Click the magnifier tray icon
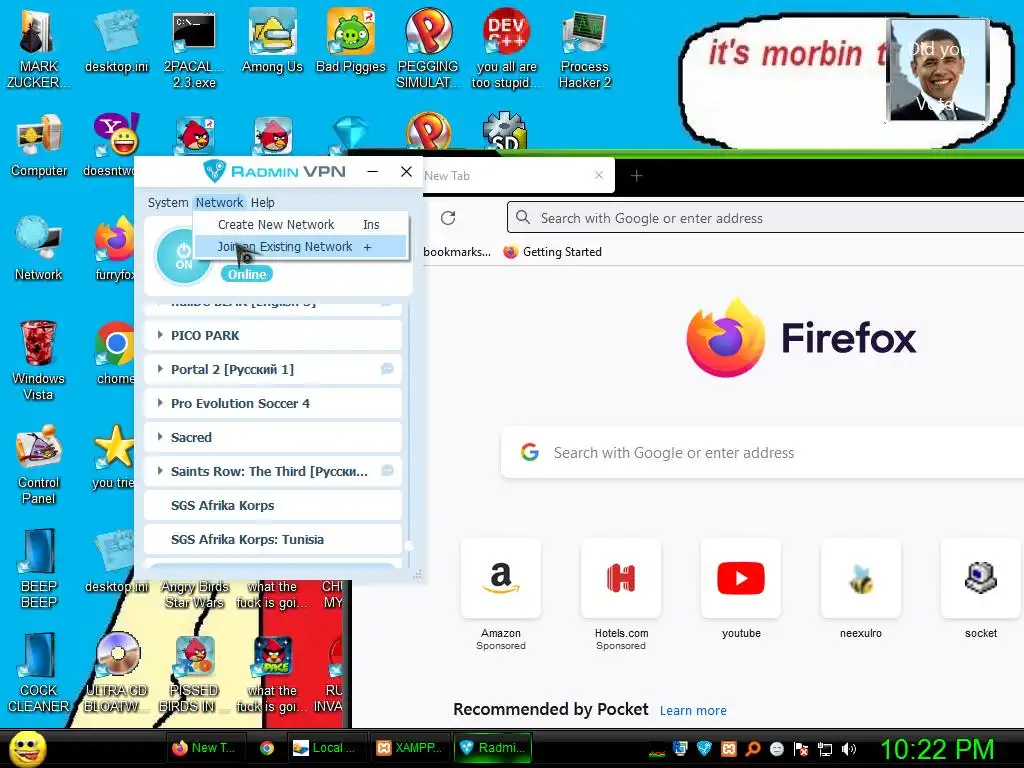The width and height of the screenshot is (1024, 768). click(752, 749)
